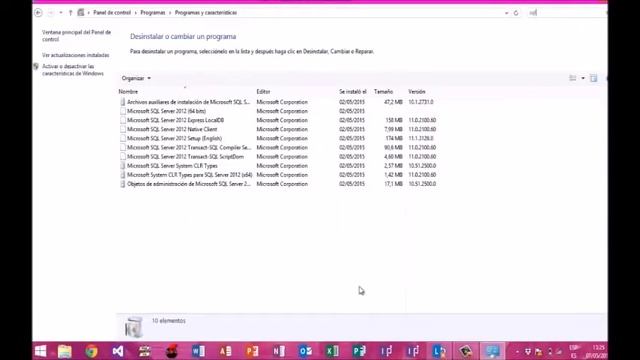Select Objetos de administración de SQL Server
This screenshot has height=360, width=640.
click(278, 184)
